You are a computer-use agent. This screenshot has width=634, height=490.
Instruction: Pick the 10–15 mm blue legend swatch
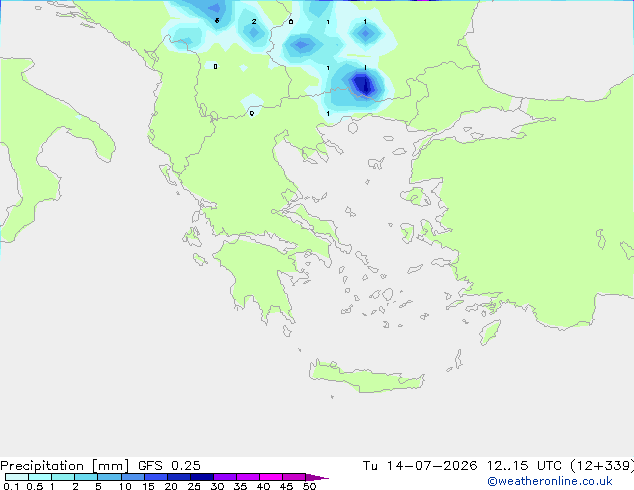point(132,477)
